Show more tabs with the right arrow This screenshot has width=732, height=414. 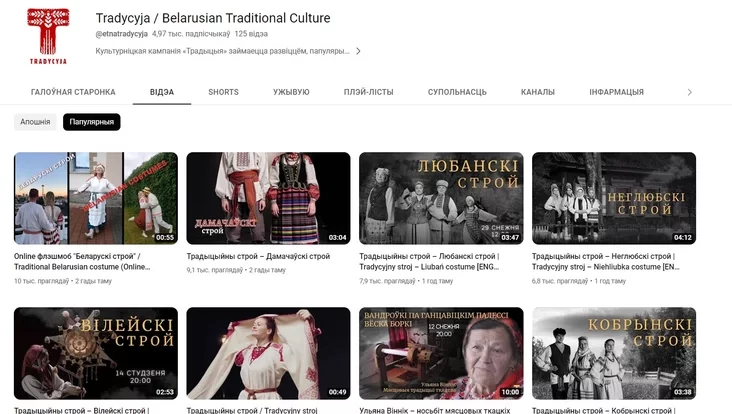690,92
